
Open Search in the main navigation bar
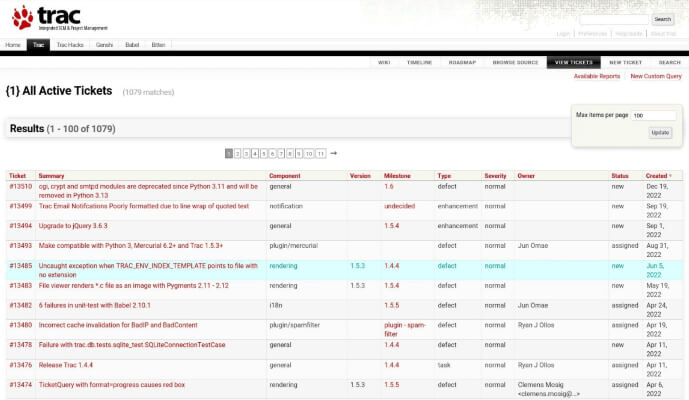[x=669, y=62]
